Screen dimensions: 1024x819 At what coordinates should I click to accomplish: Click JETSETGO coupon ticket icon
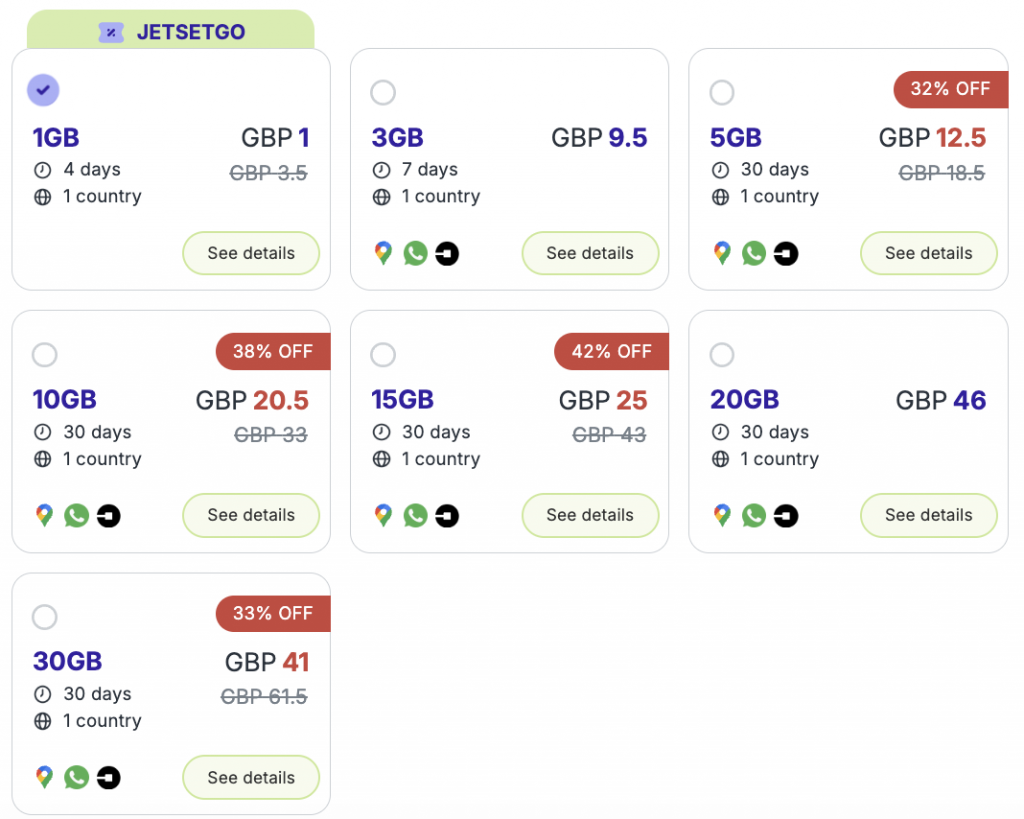pos(111,32)
